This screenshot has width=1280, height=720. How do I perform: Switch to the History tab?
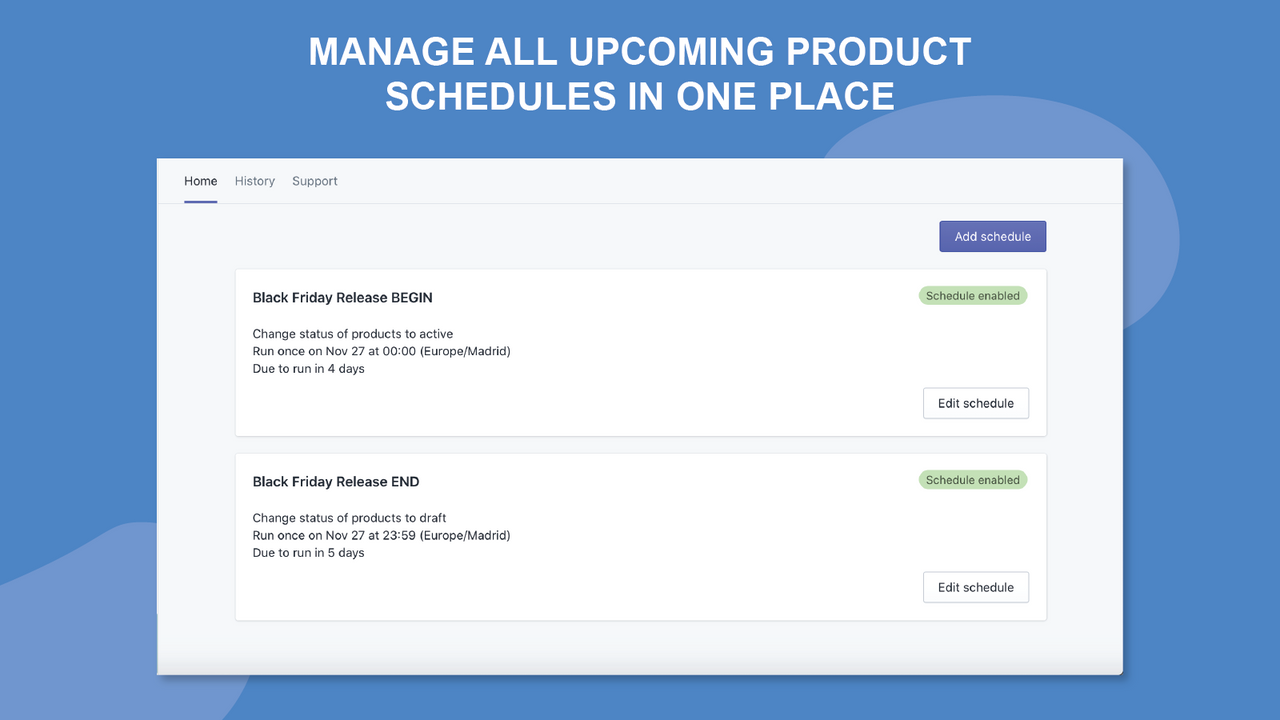coord(255,181)
